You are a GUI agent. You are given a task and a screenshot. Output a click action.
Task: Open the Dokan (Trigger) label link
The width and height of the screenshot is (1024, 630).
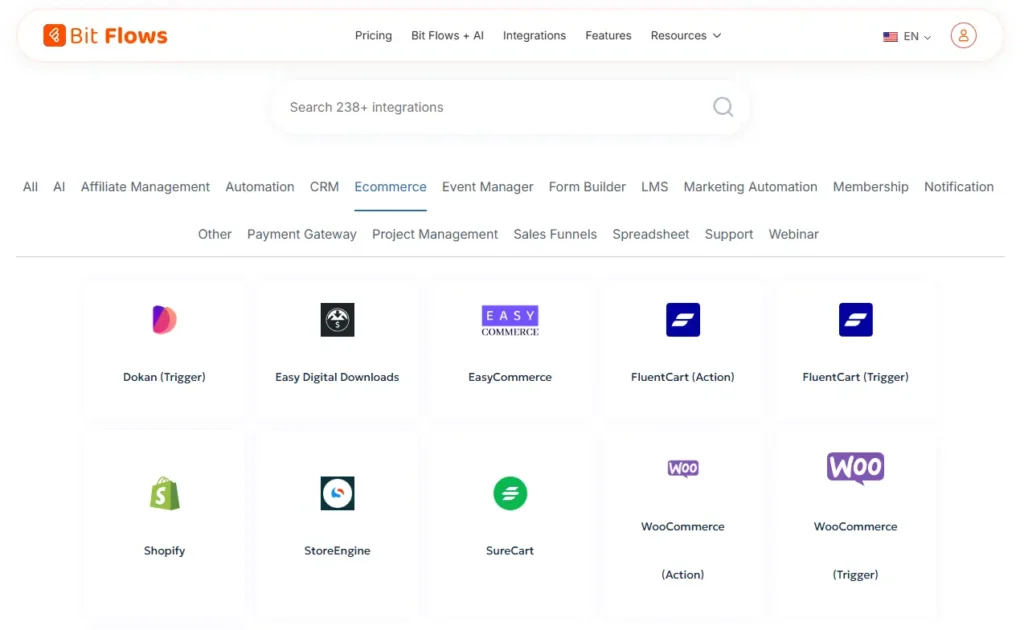point(164,377)
